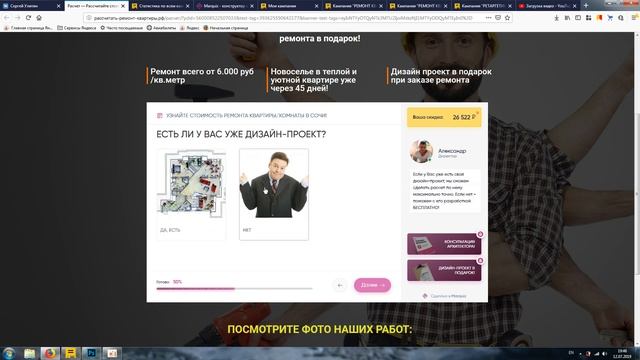Click the Консультация архитектора bonus card
Image resolution: width=640 pixels, height=360 pixels.
(x=444, y=244)
